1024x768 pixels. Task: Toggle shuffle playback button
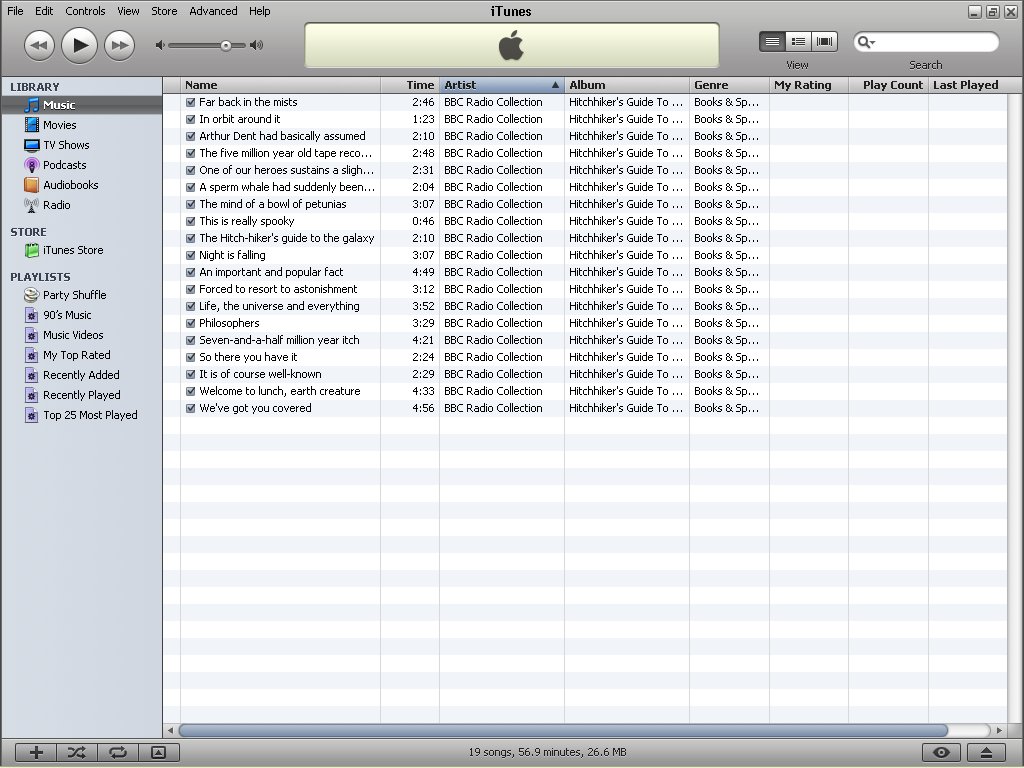[76, 752]
